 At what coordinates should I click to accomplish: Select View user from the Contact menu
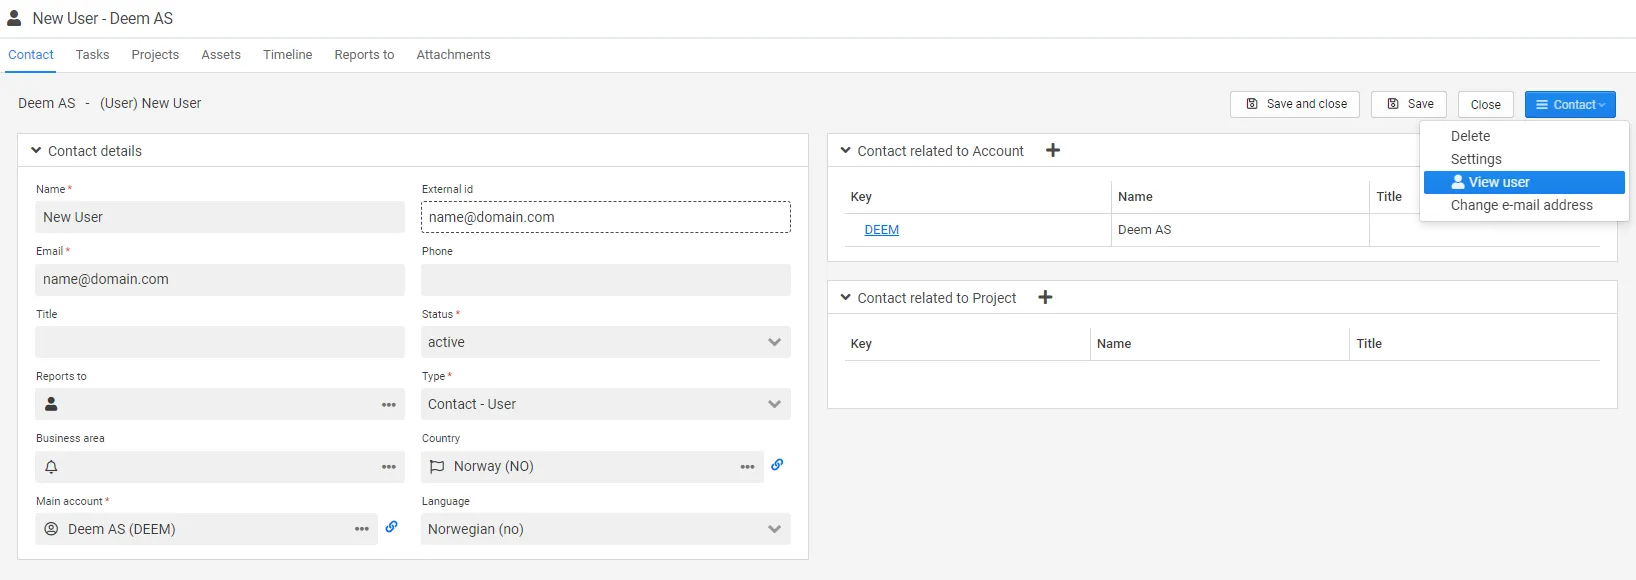tap(1498, 182)
